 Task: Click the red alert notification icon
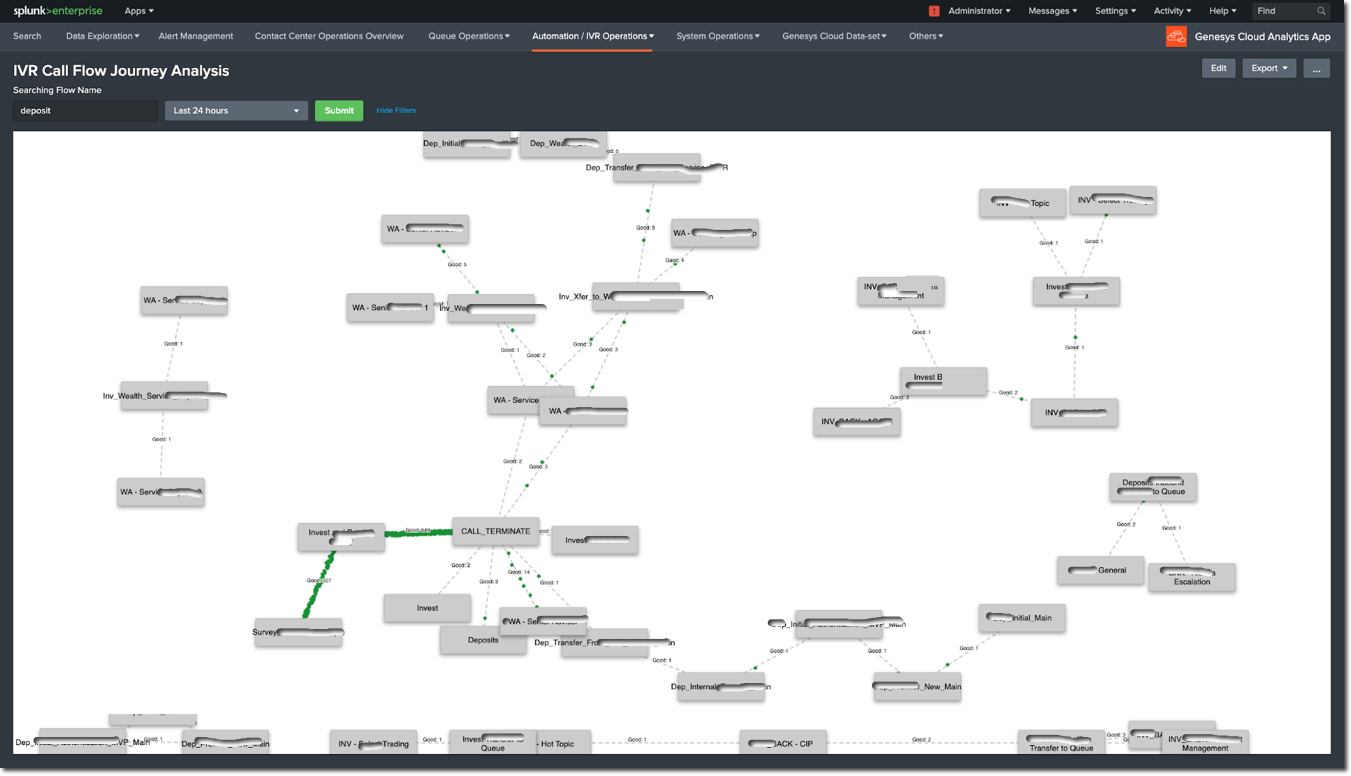tap(934, 11)
